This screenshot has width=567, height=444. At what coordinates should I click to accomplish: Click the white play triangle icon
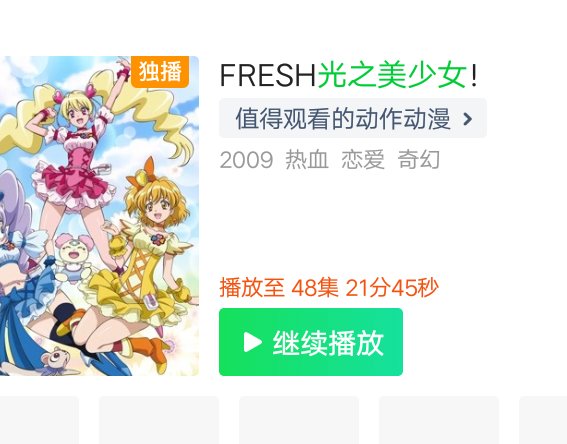click(252, 342)
